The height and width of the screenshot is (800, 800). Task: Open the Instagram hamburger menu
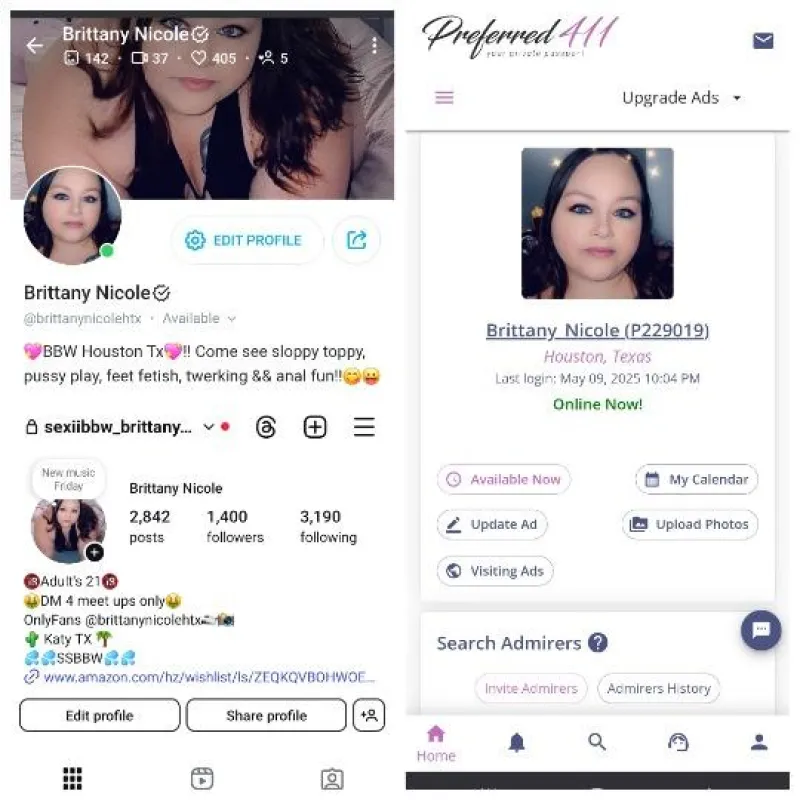[364, 427]
